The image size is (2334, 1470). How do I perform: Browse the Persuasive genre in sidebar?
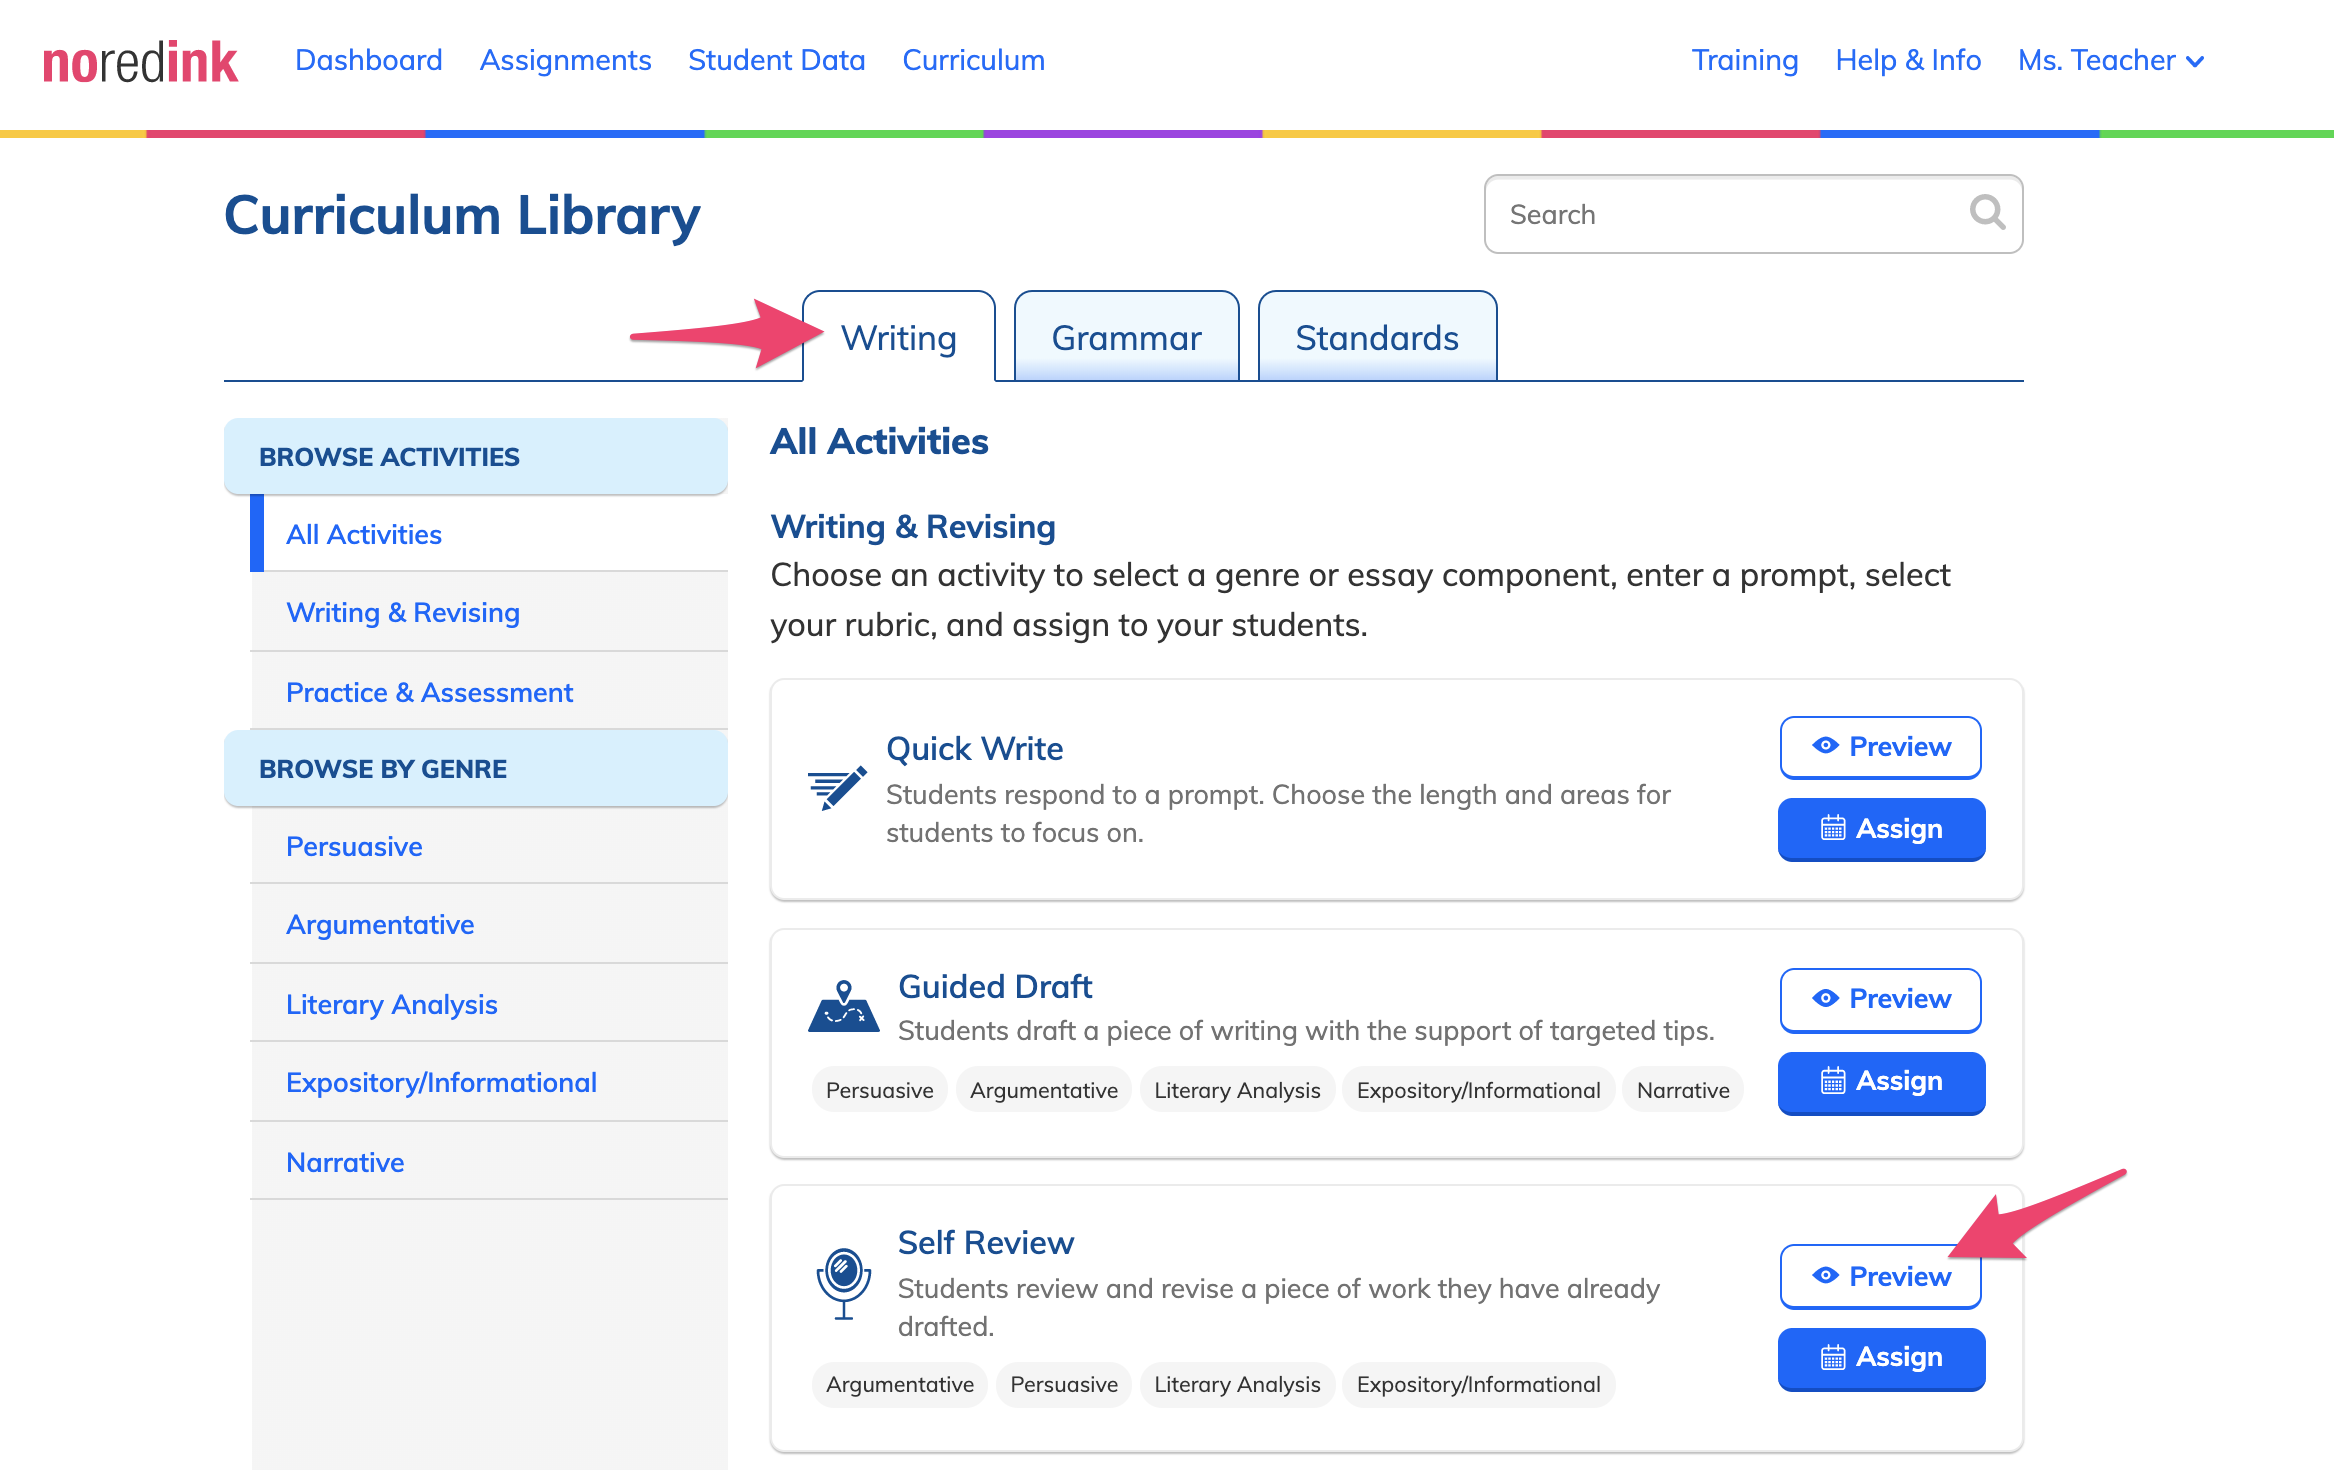489,846
